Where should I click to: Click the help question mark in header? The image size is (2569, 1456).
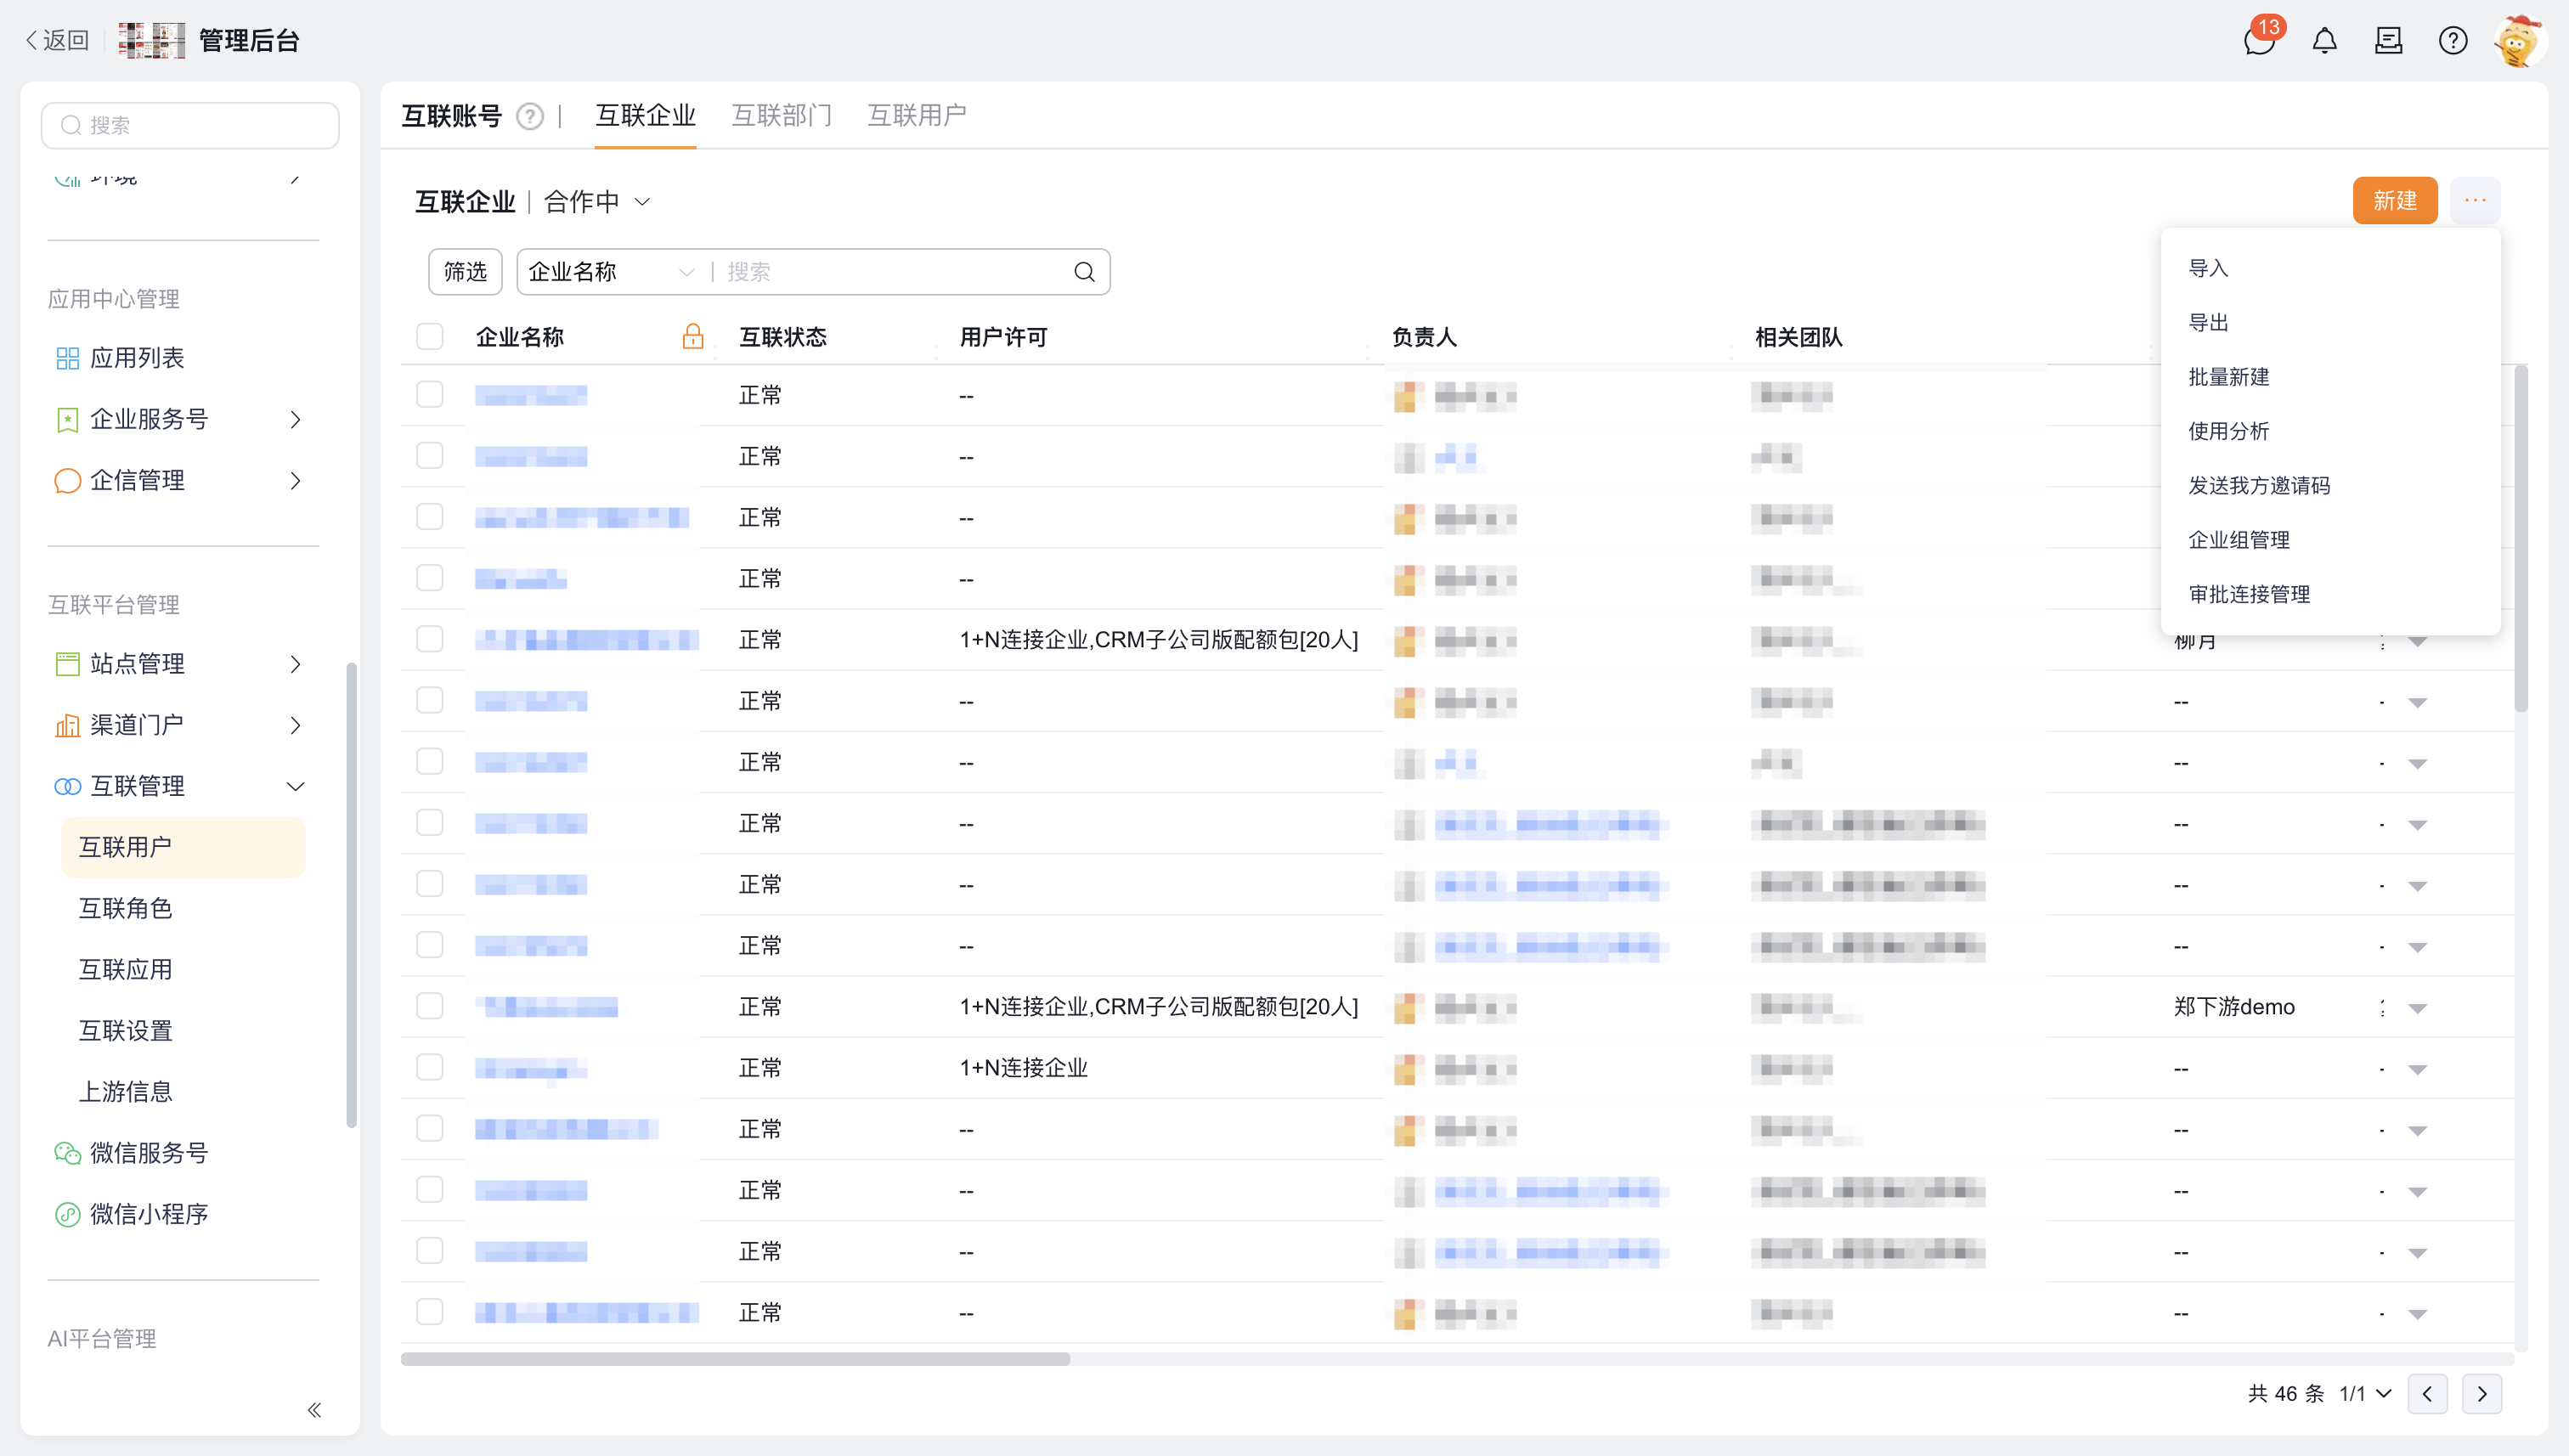click(x=2452, y=41)
